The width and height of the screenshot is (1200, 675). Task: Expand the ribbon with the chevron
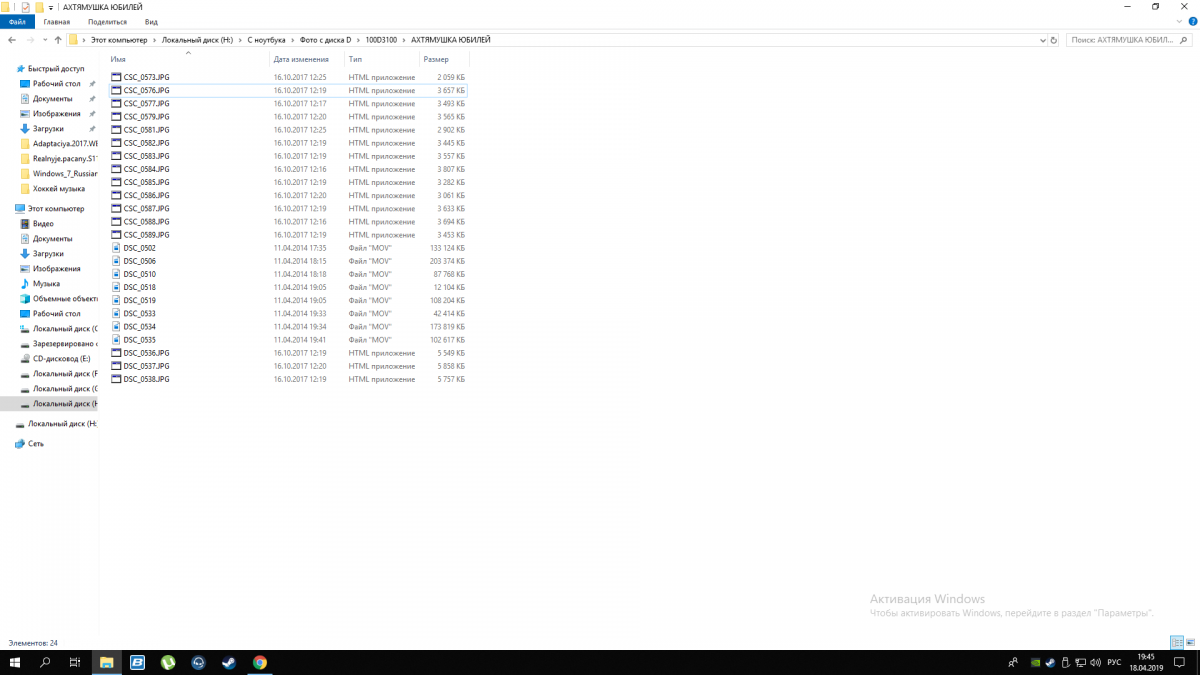point(1181,21)
